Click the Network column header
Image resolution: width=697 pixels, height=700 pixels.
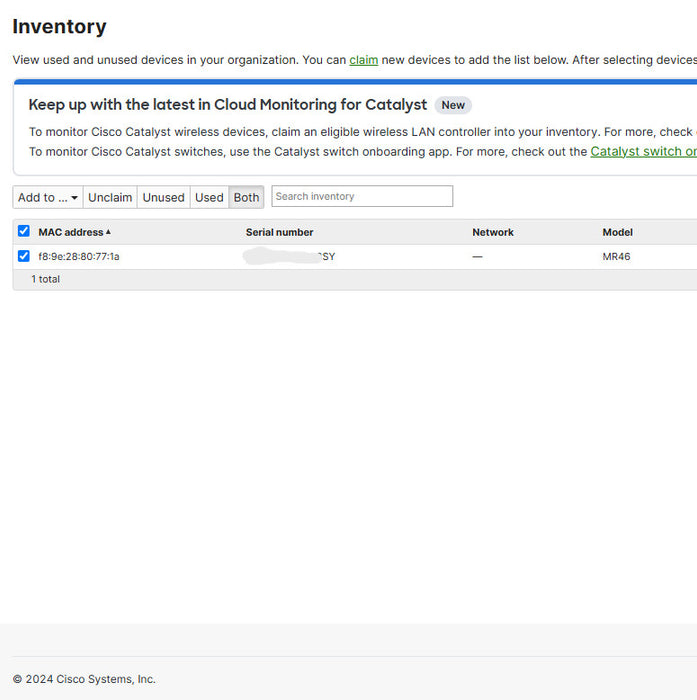(493, 232)
